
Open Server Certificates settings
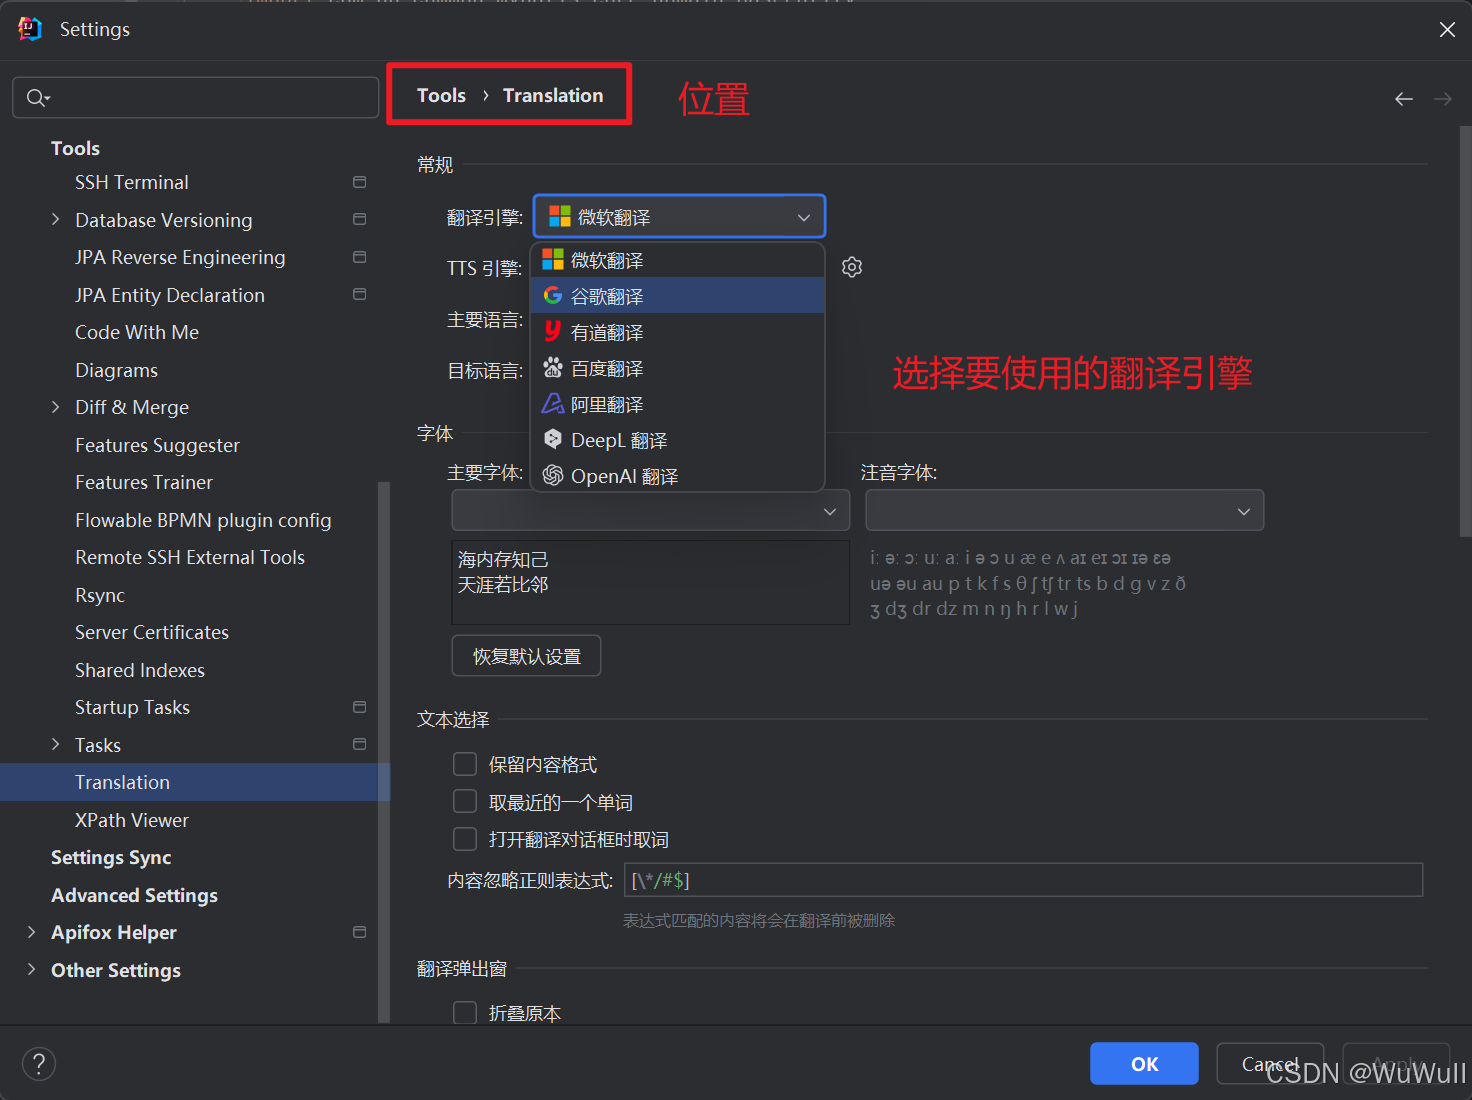[x=152, y=632]
